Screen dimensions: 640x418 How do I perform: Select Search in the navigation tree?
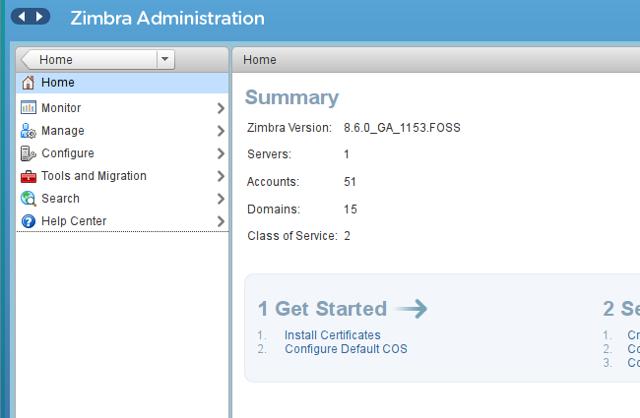click(x=60, y=199)
